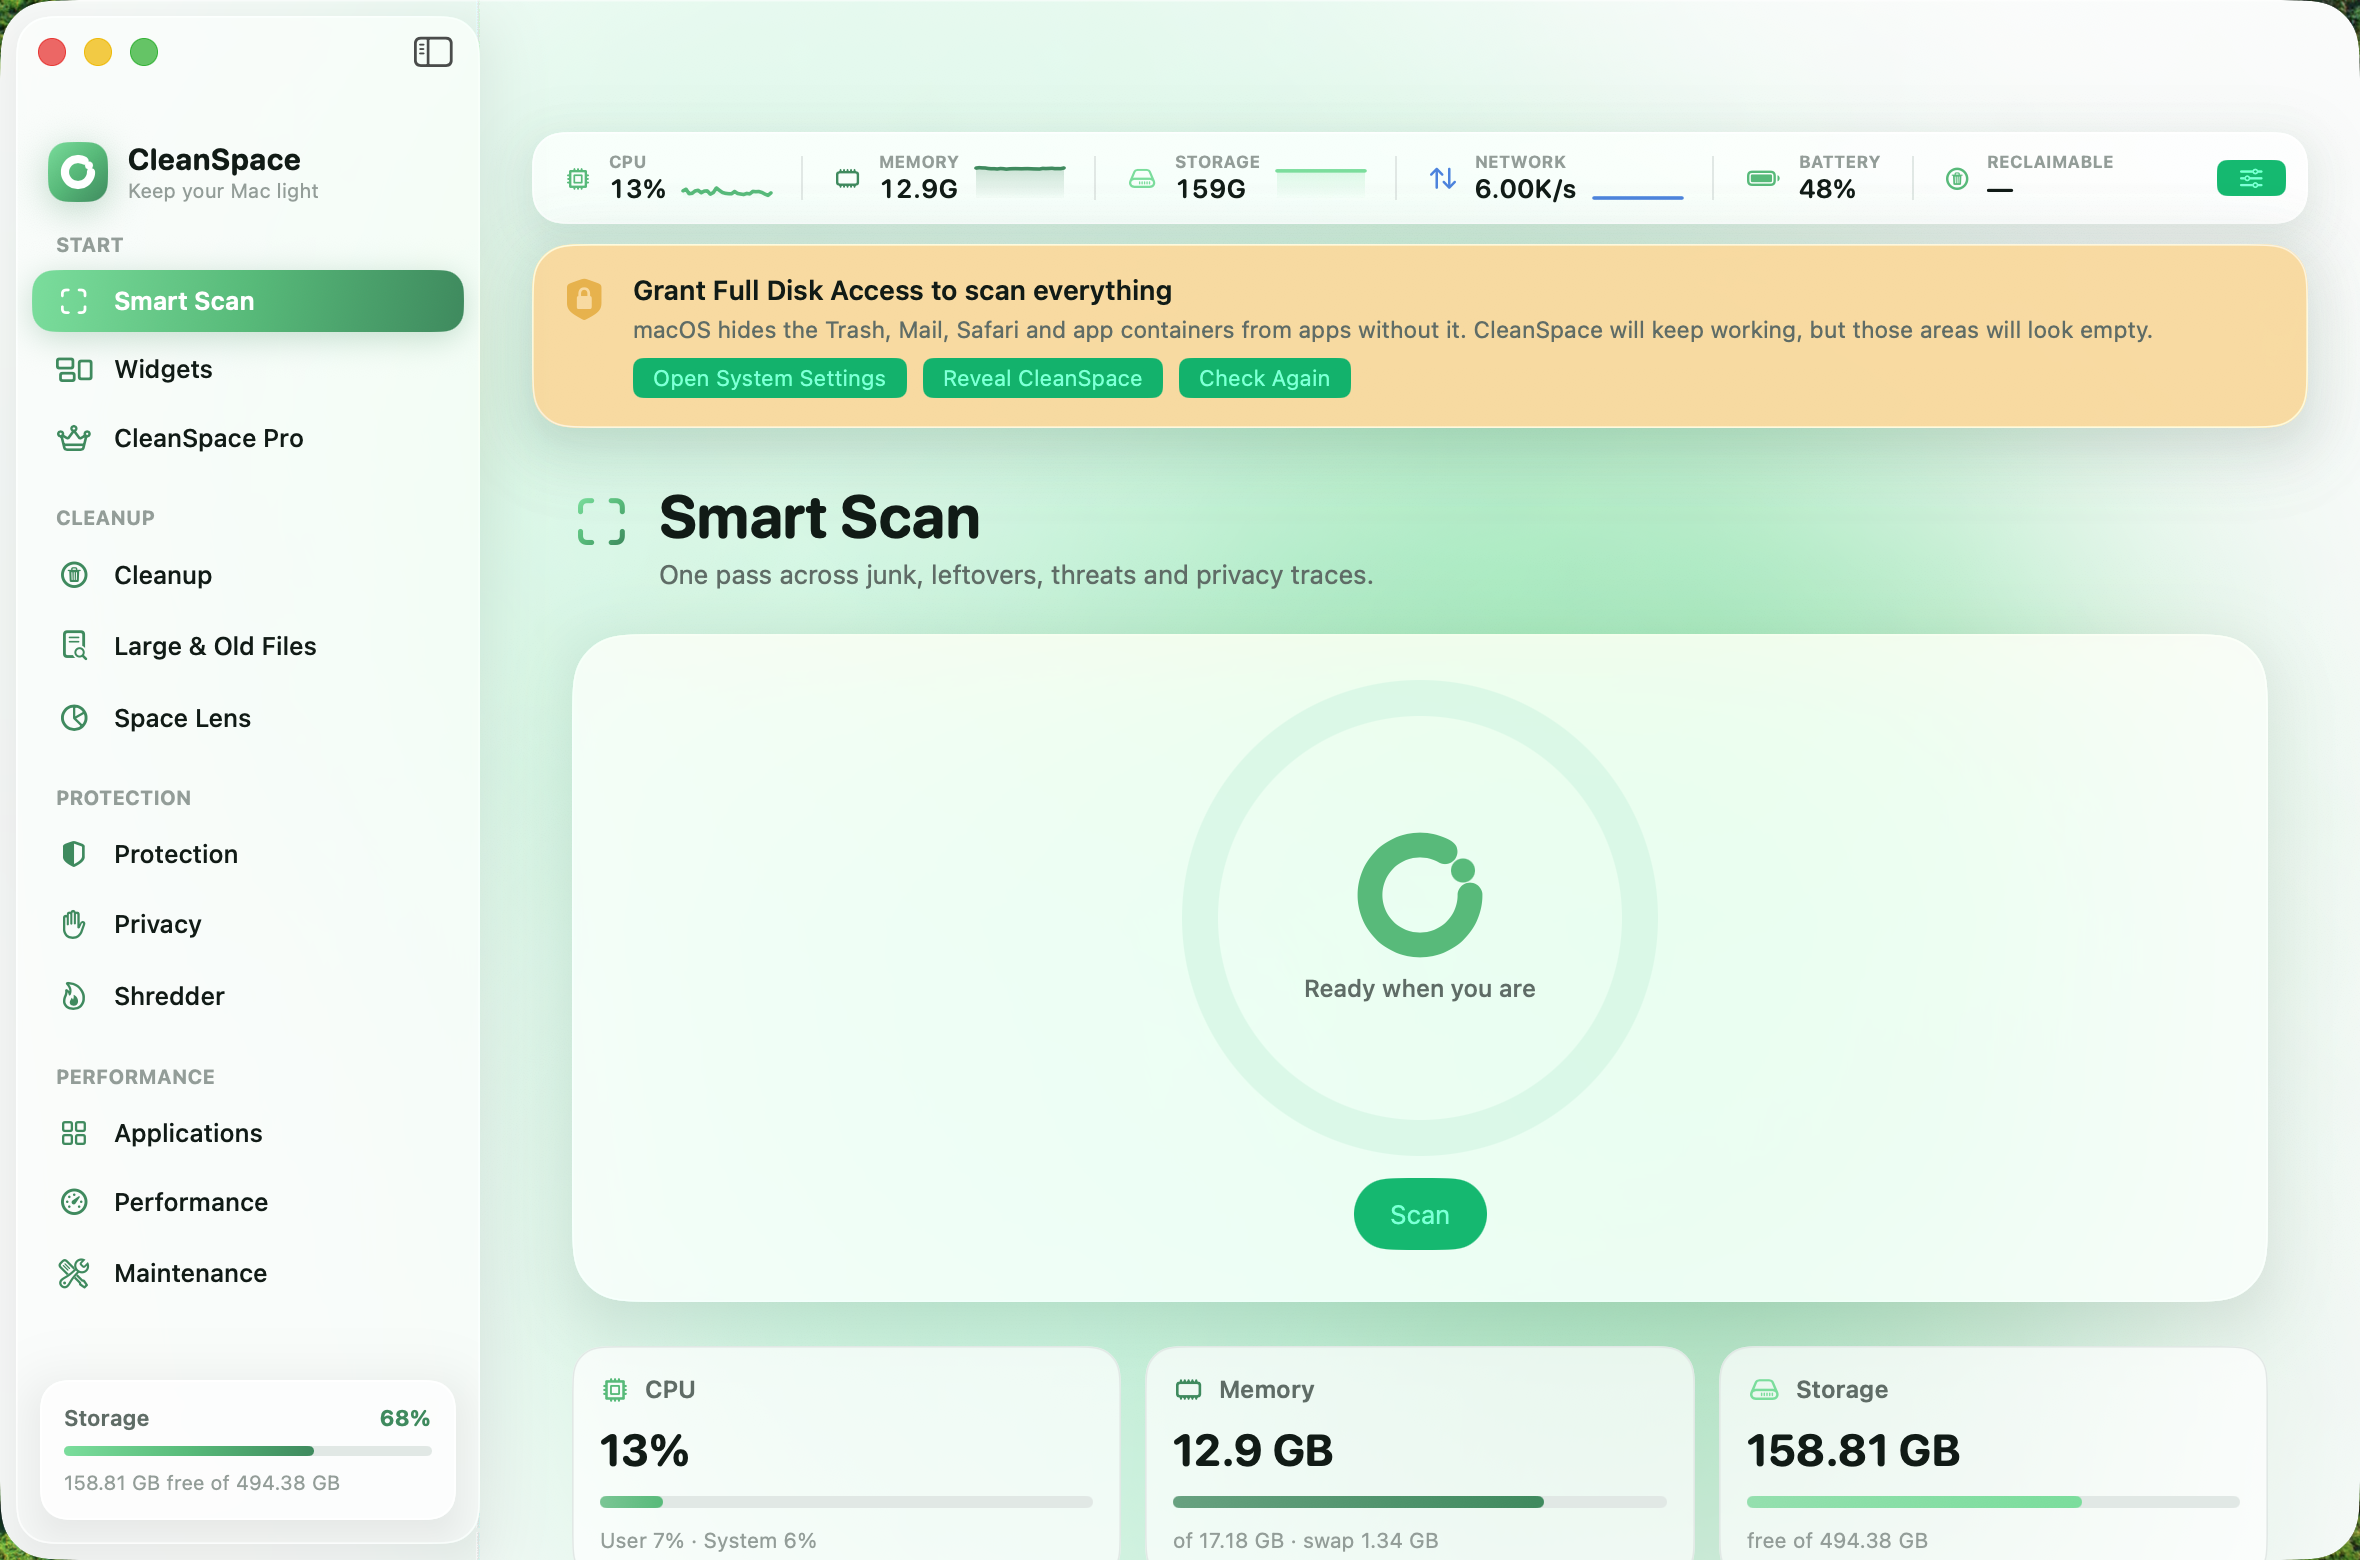The width and height of the screenshot is (2360, 1560).
Task: Click the Performance gauge icon
Action: [x=74, y=1202]
